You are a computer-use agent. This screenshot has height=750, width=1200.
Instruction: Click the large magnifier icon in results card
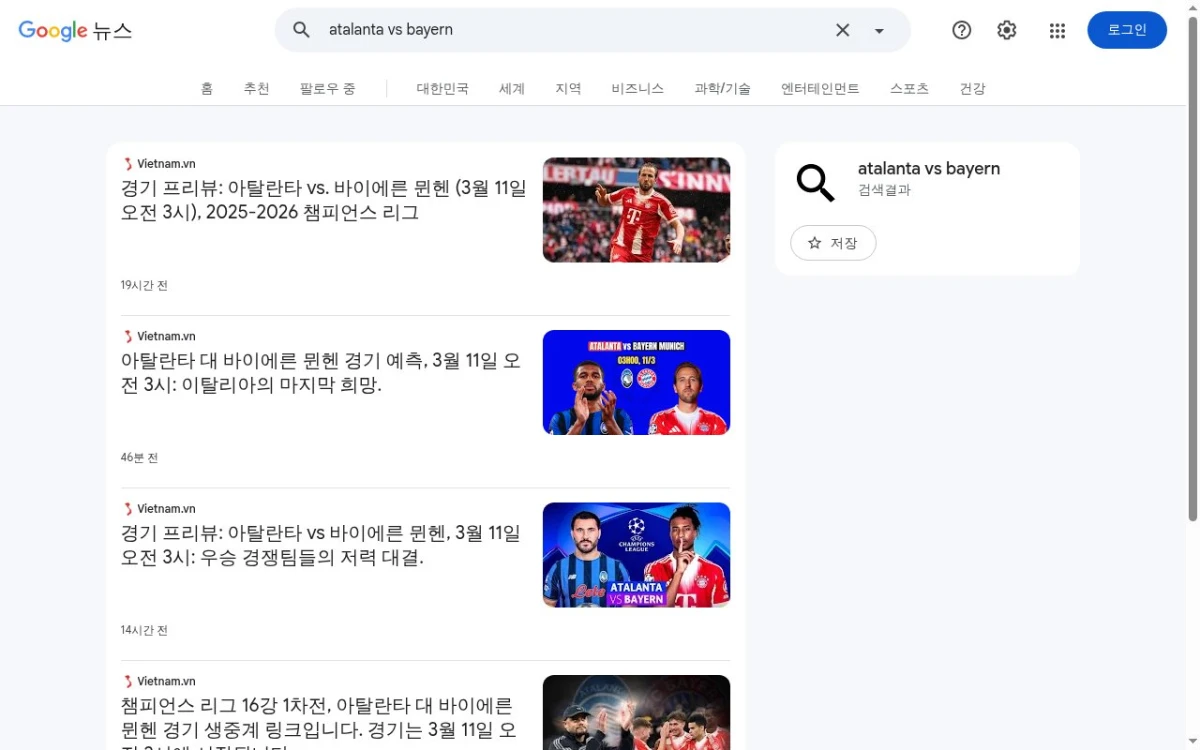point(814,183)
